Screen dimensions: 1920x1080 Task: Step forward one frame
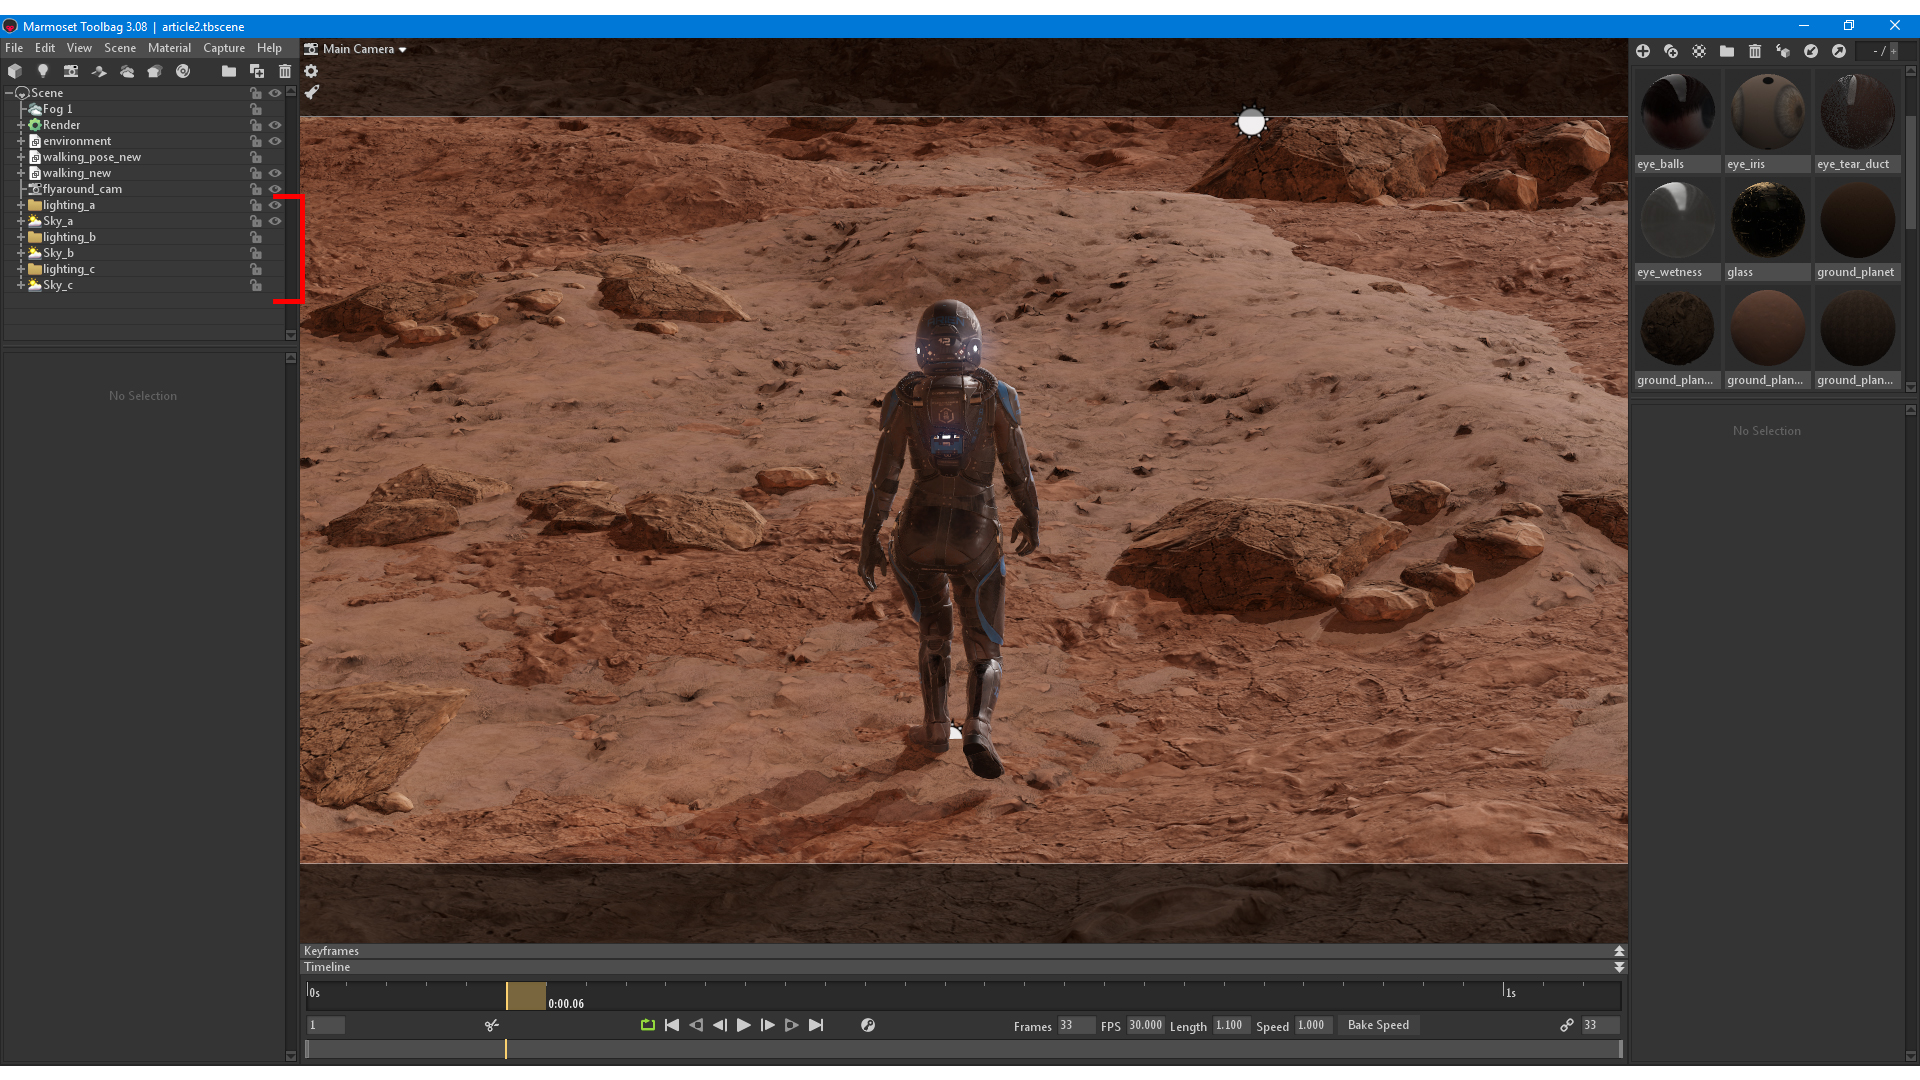click(x=768, y=1025)
